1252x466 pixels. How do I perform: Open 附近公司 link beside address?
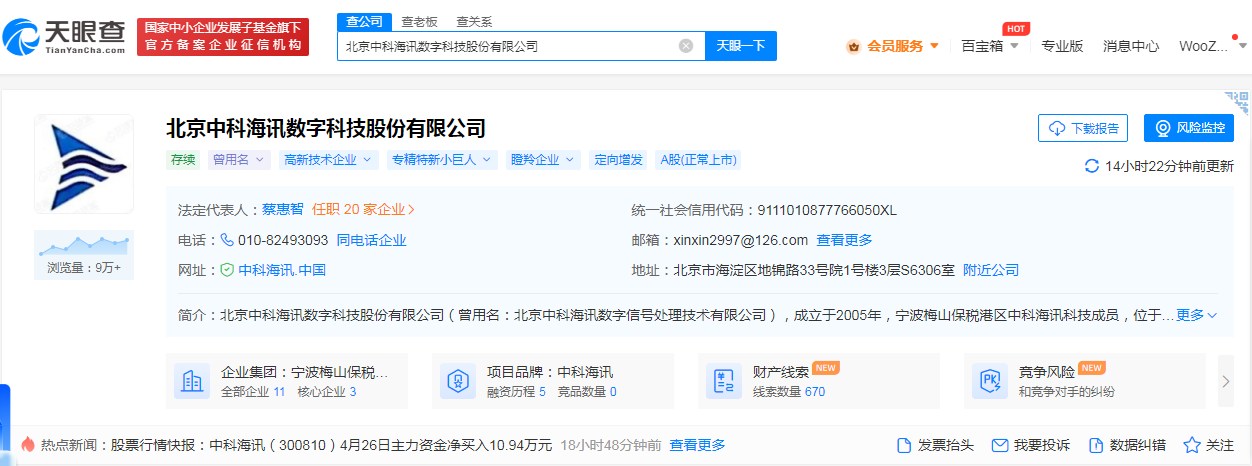coord(991,270)
